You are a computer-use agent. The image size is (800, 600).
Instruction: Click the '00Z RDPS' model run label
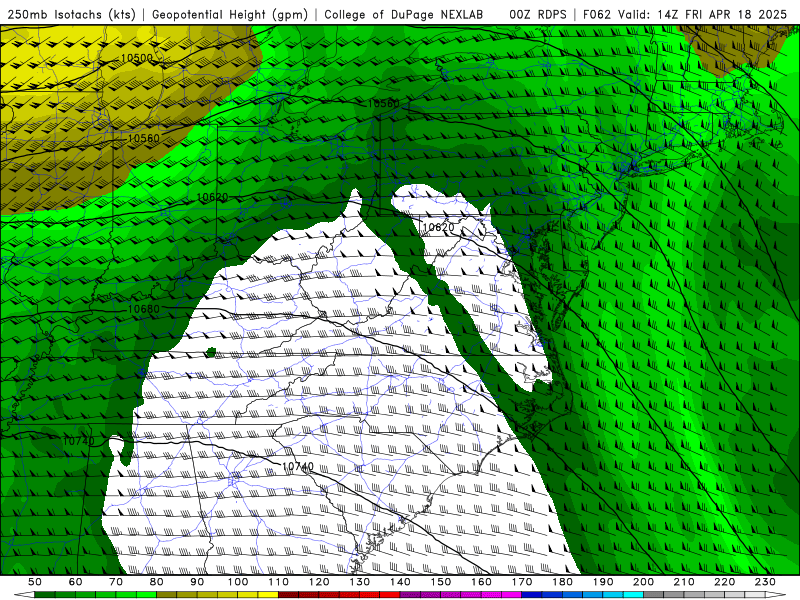click(x=538, y=14)
